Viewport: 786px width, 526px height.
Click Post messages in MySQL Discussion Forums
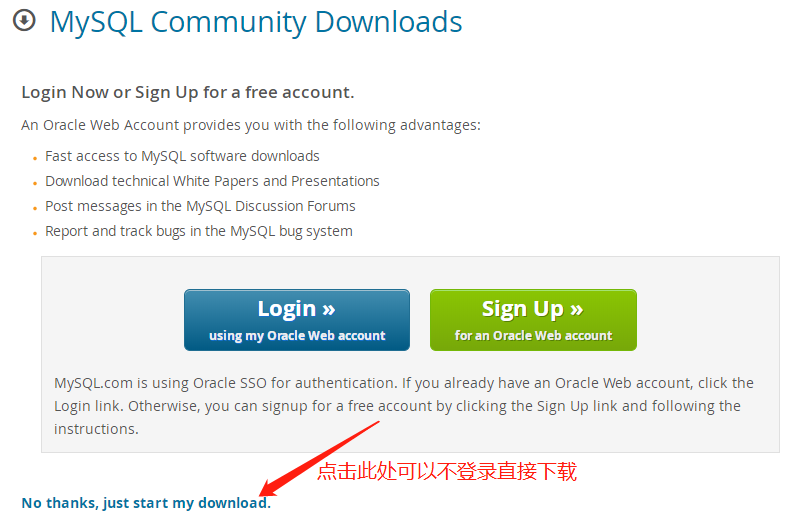pos(201,206)
